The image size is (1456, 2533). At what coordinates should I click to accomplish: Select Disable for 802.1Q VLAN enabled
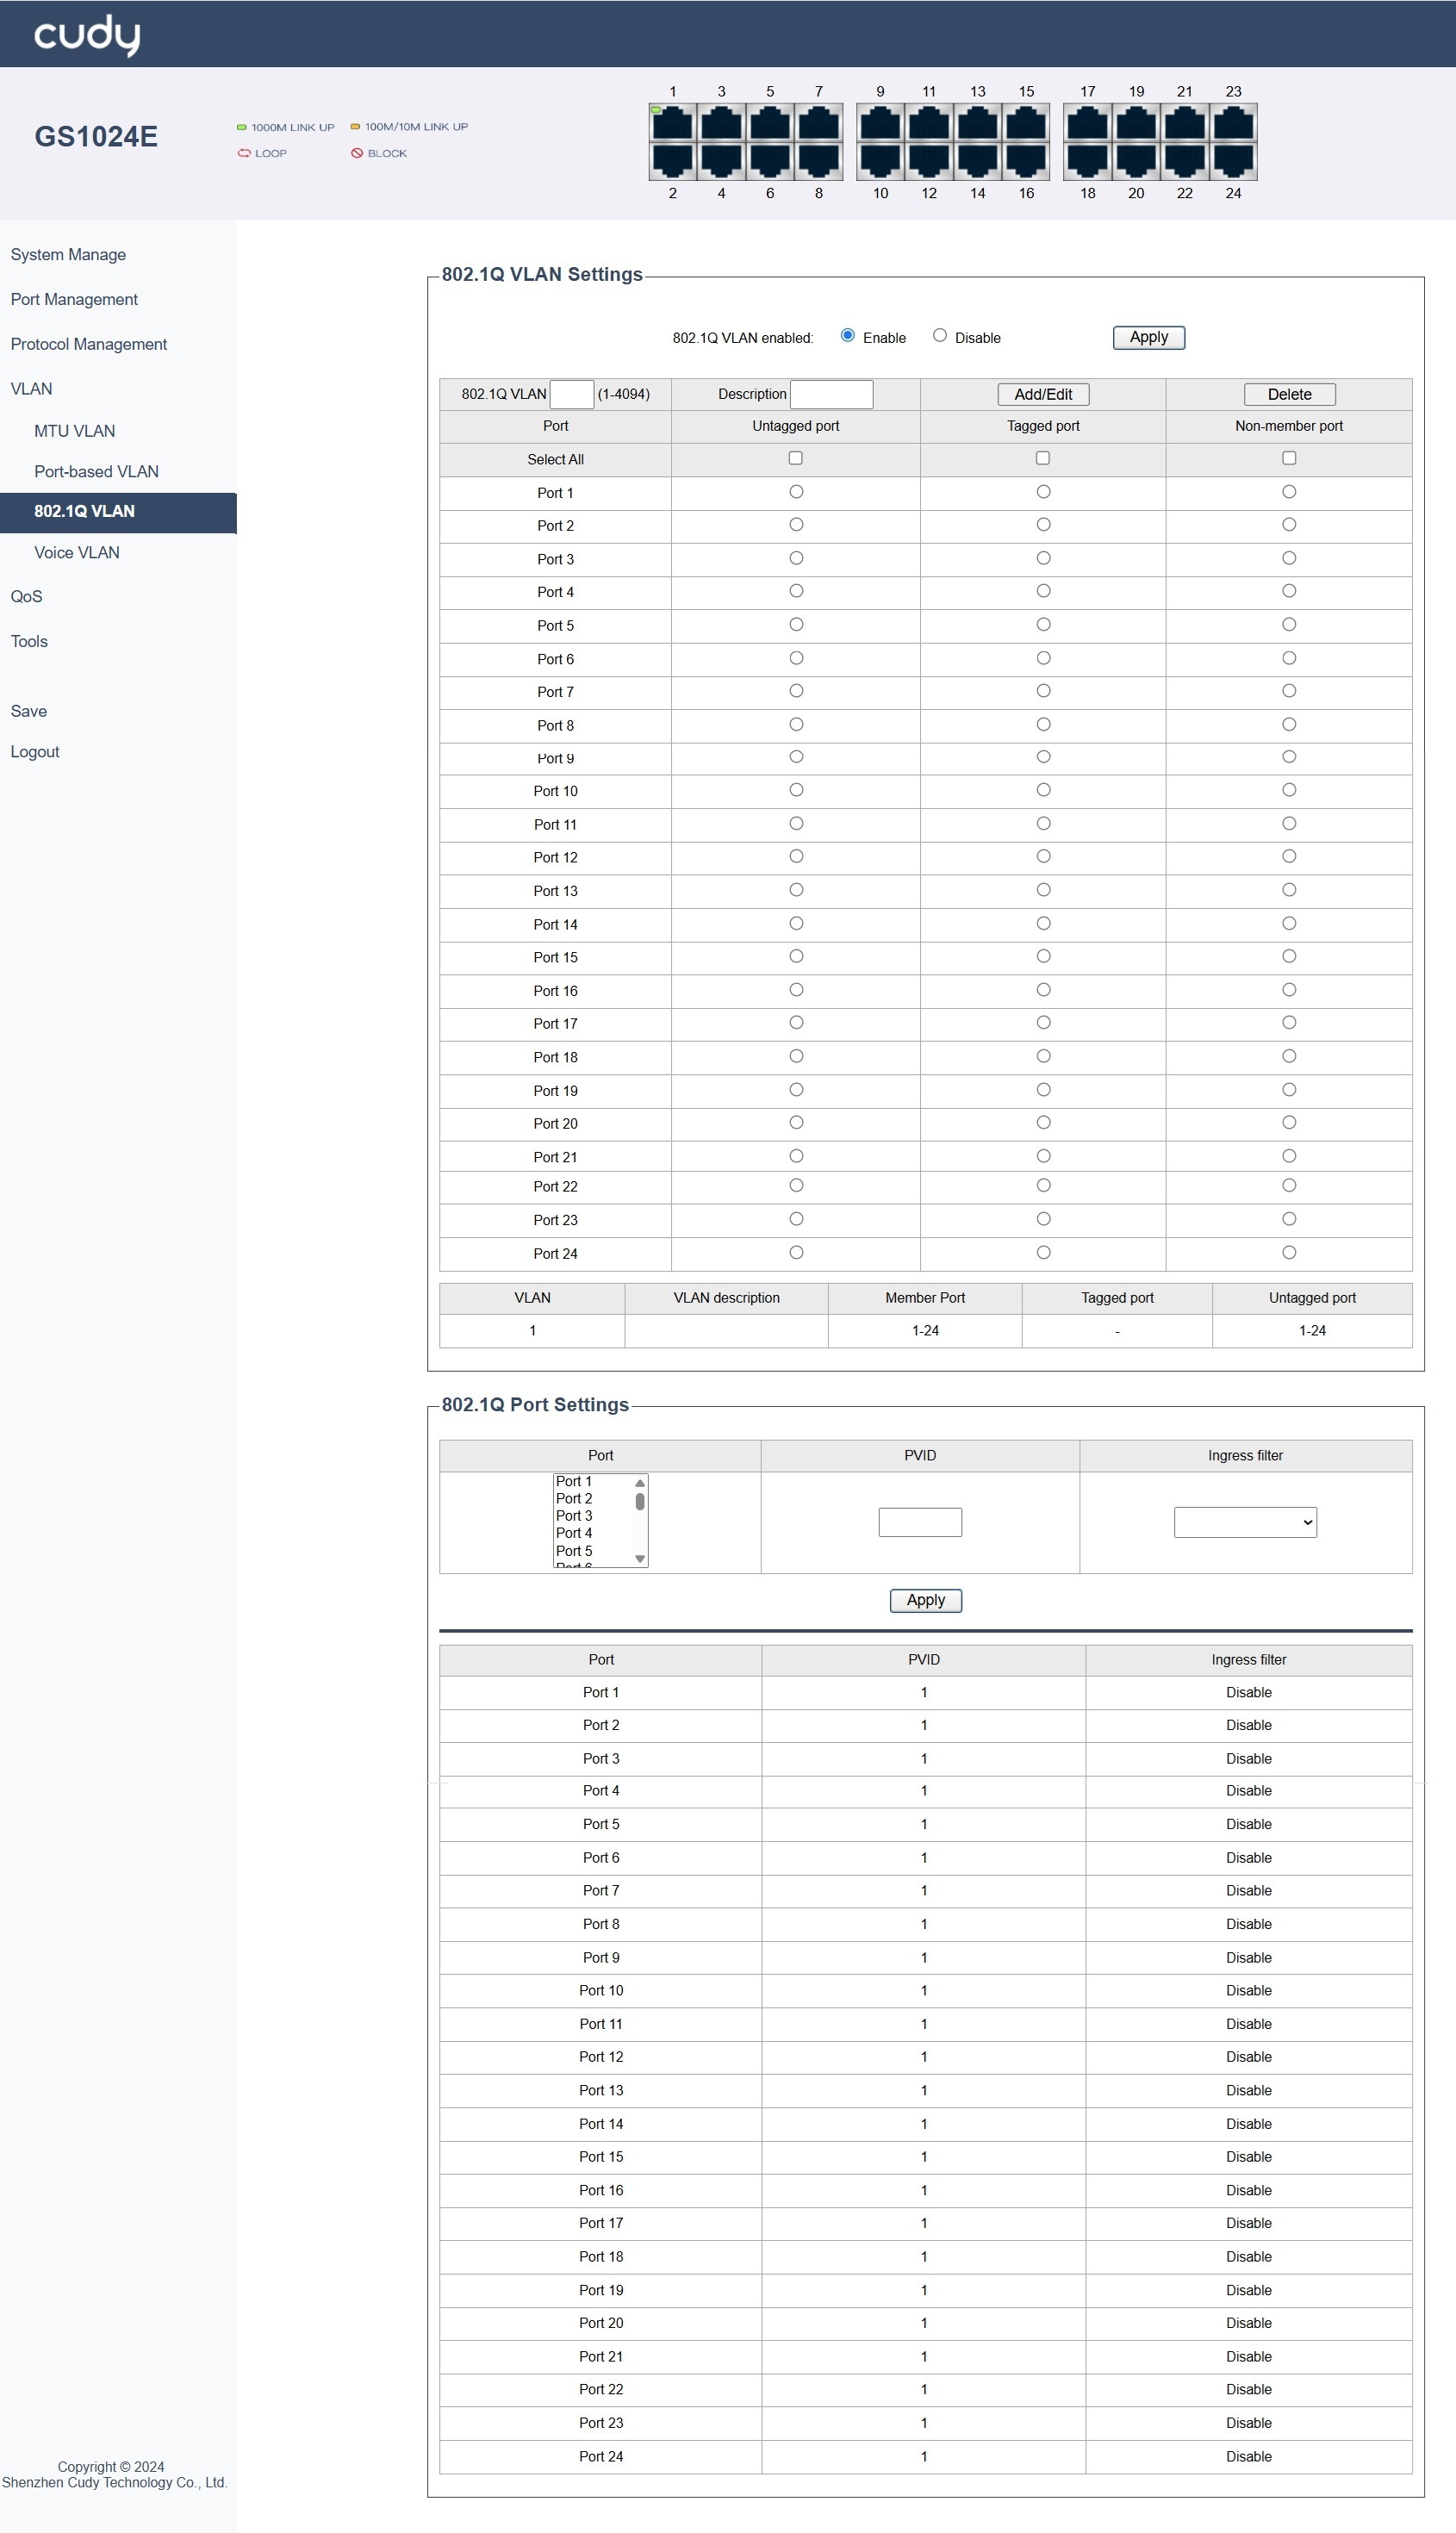click(940, 336)
